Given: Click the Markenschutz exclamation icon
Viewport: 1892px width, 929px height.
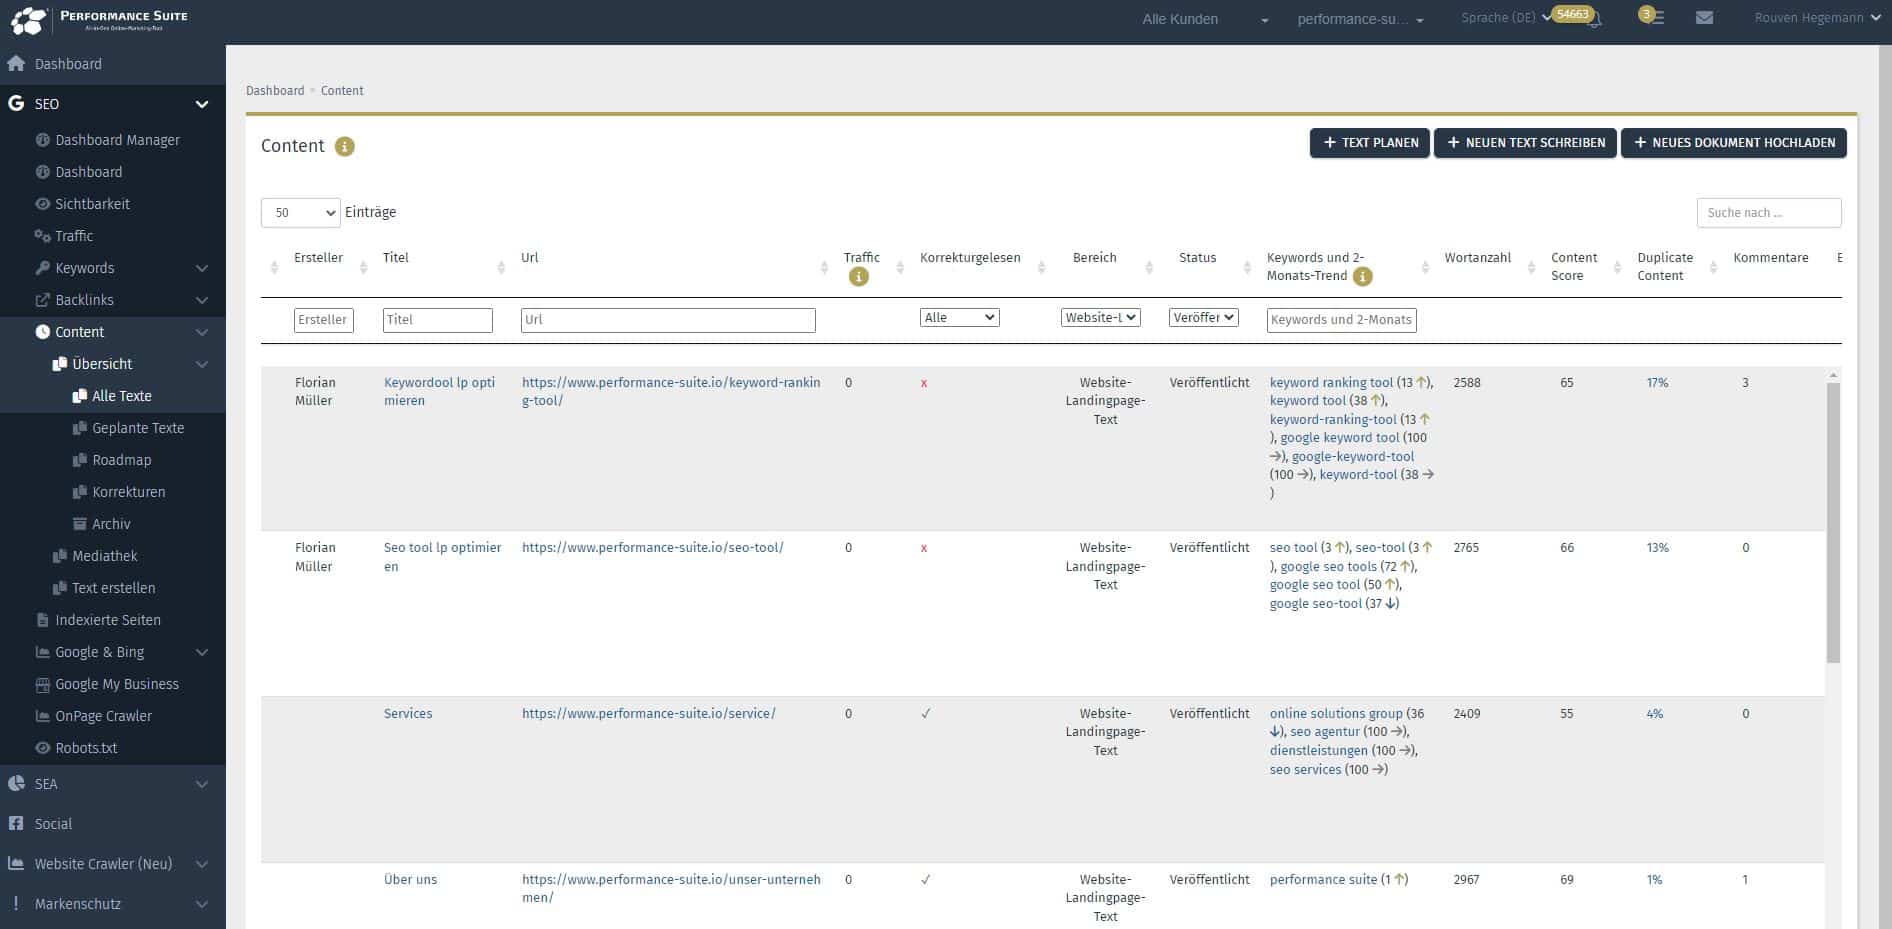Looking at the screenshot, I should [15, 904].
